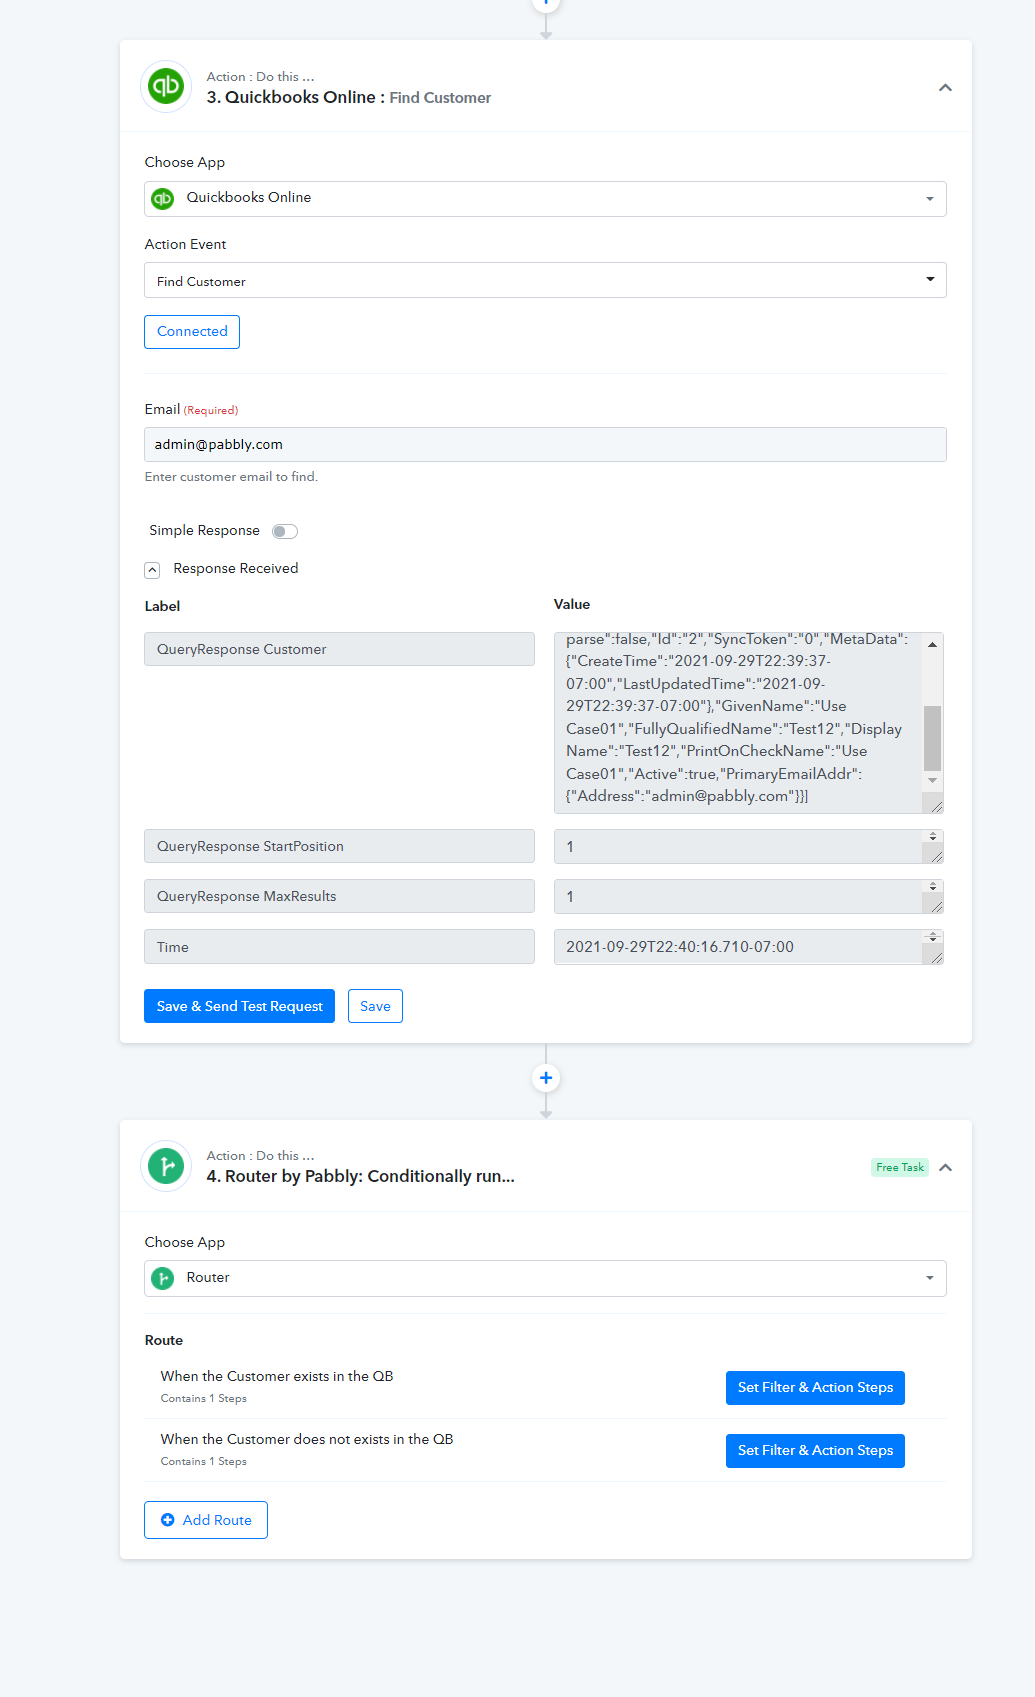Click Save & Send Test Request

[239, 1006]
